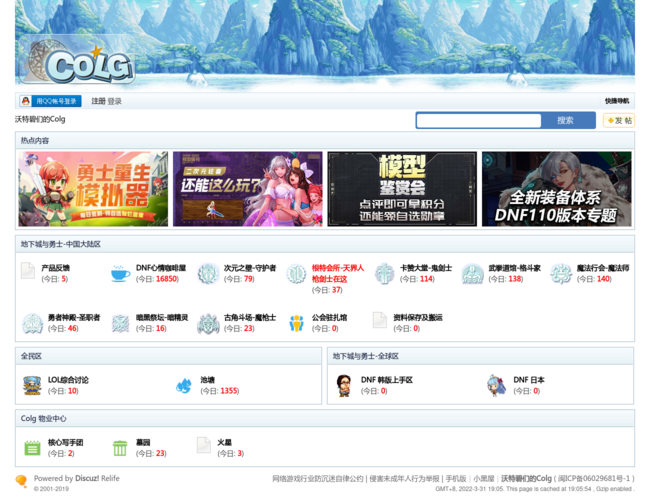Open 核心写手团 green list icon
The width and height of the screenshot is (650, 500).
tap(32, 448)
